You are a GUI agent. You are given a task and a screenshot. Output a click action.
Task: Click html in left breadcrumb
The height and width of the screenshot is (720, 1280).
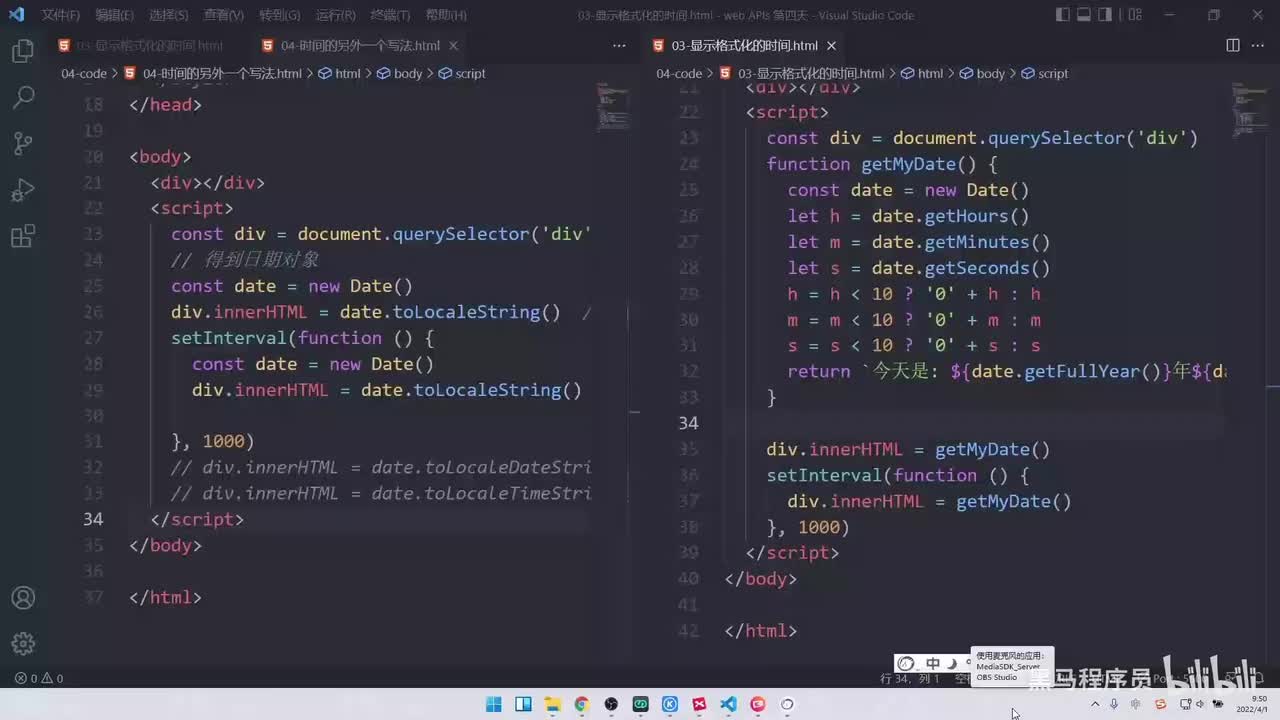click(x=347, y=74)
